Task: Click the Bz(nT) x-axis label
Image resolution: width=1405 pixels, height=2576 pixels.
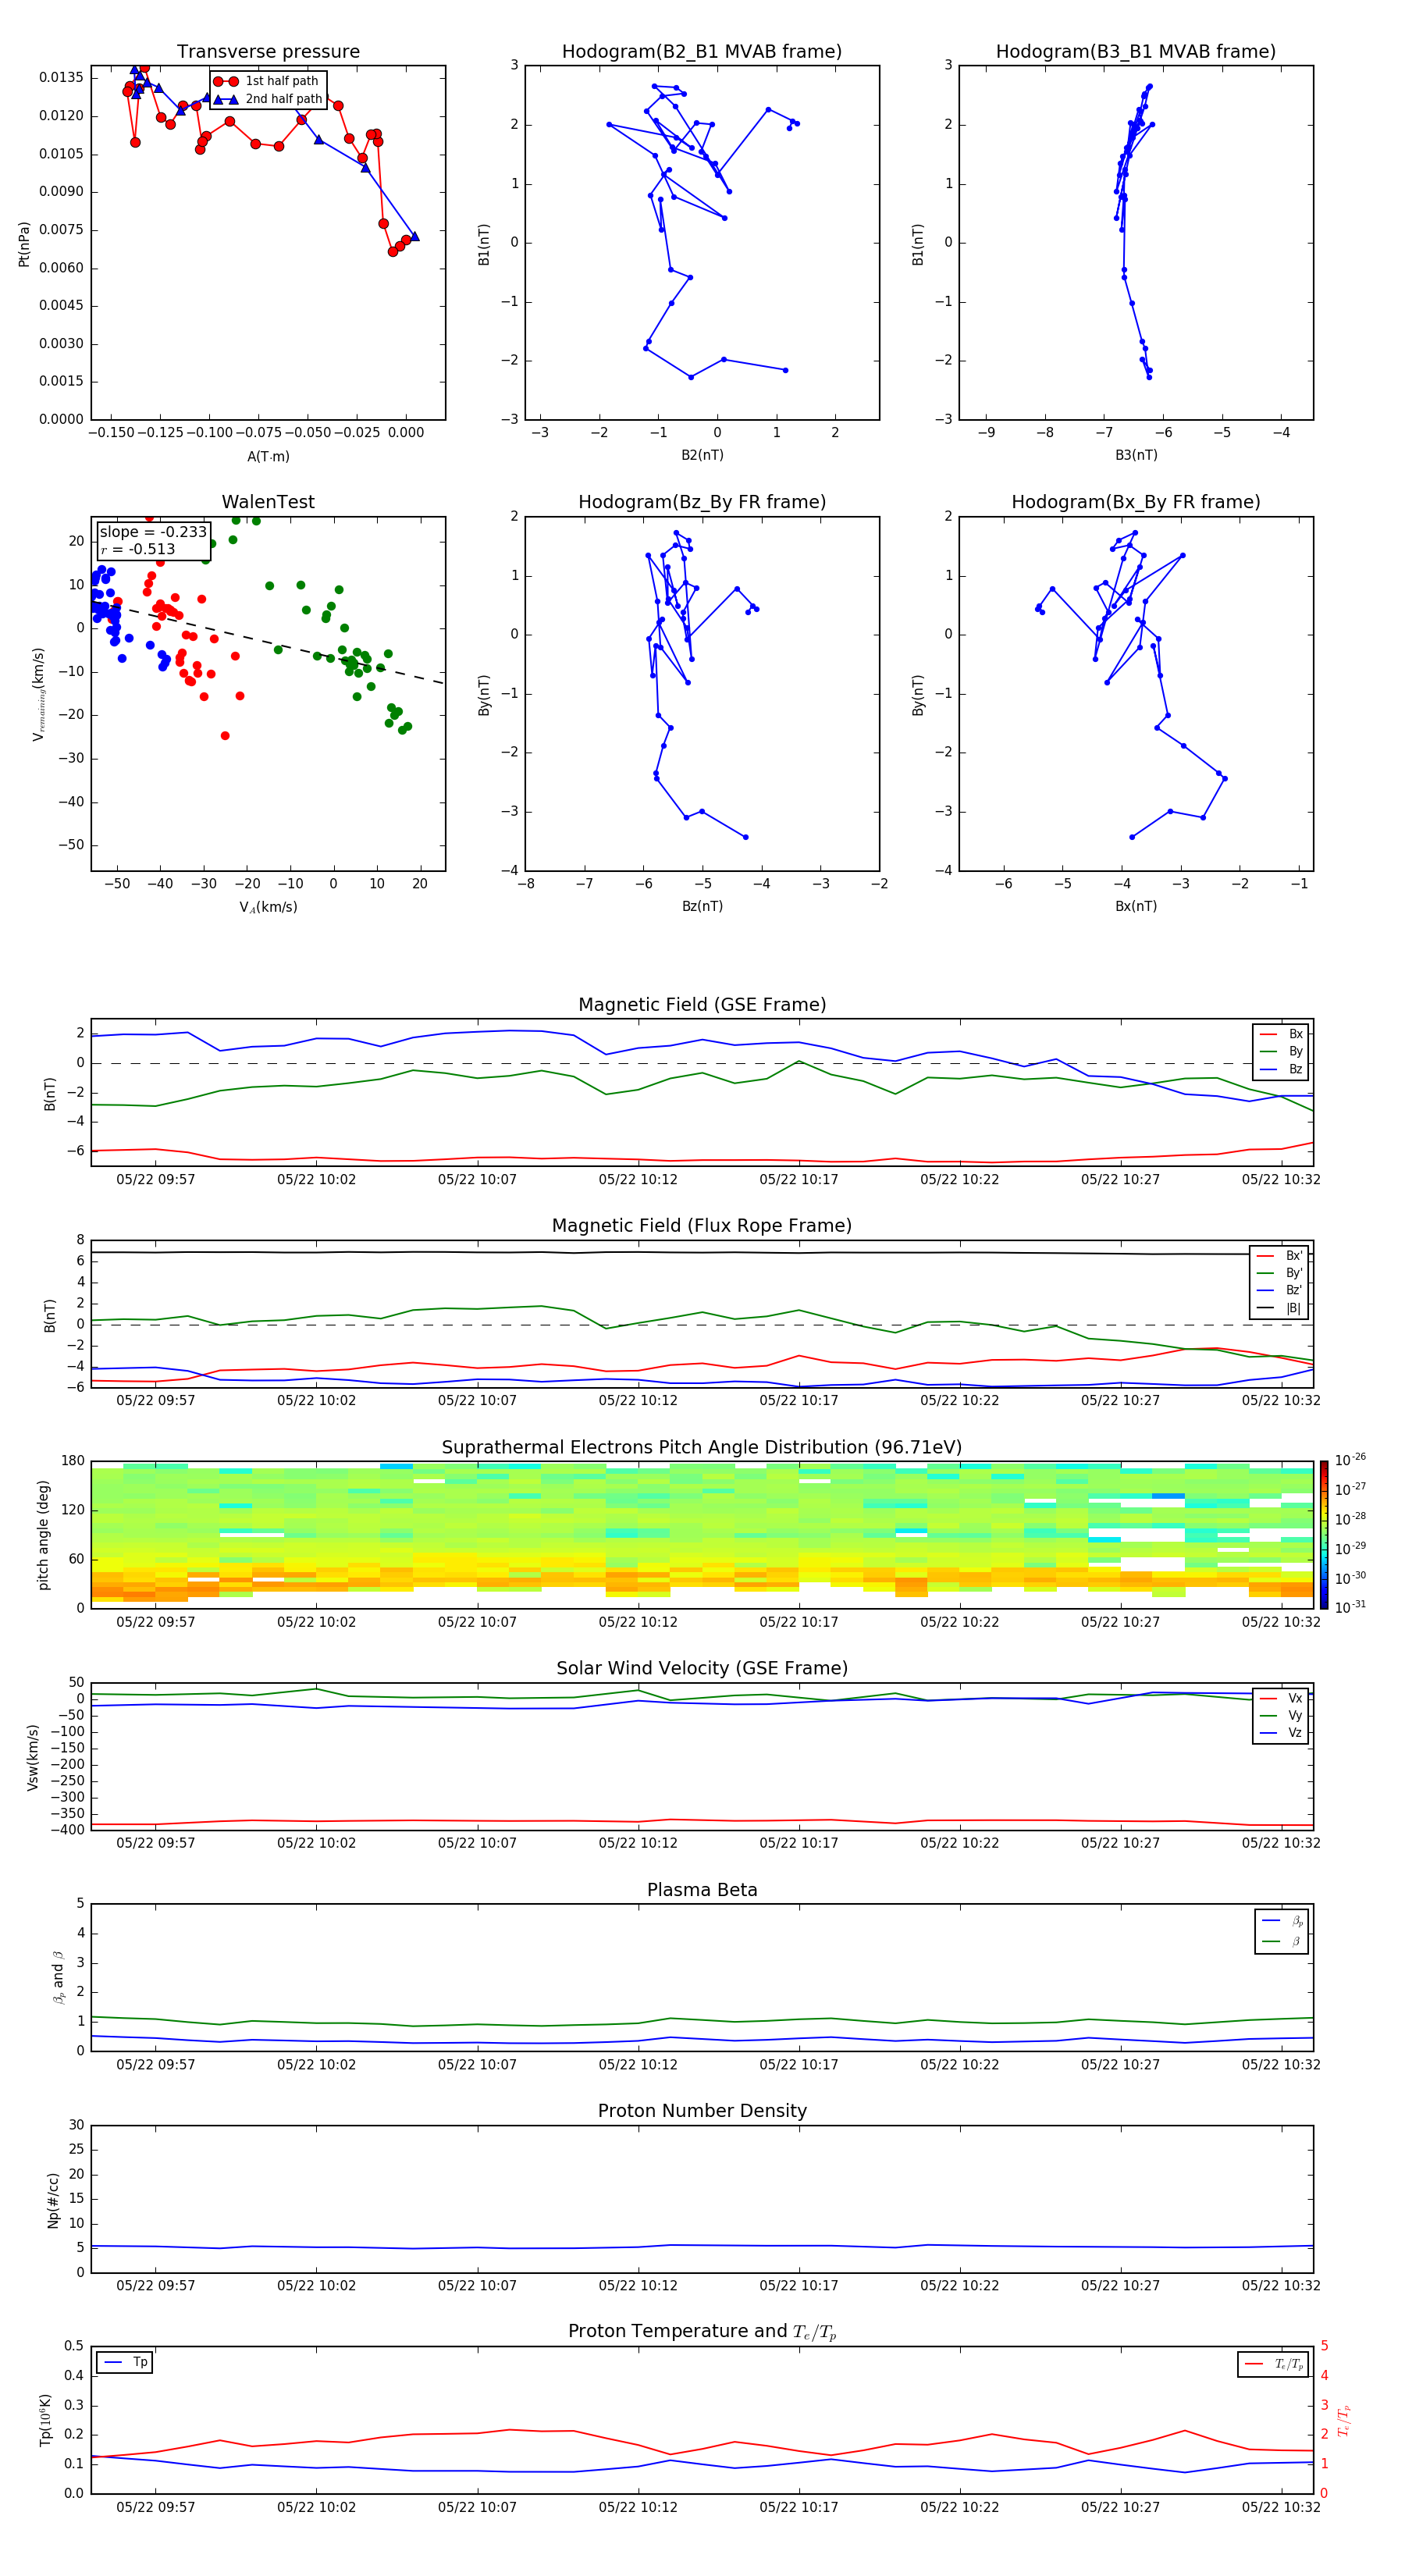Action: pyautogui.click(x=702, y=906)
